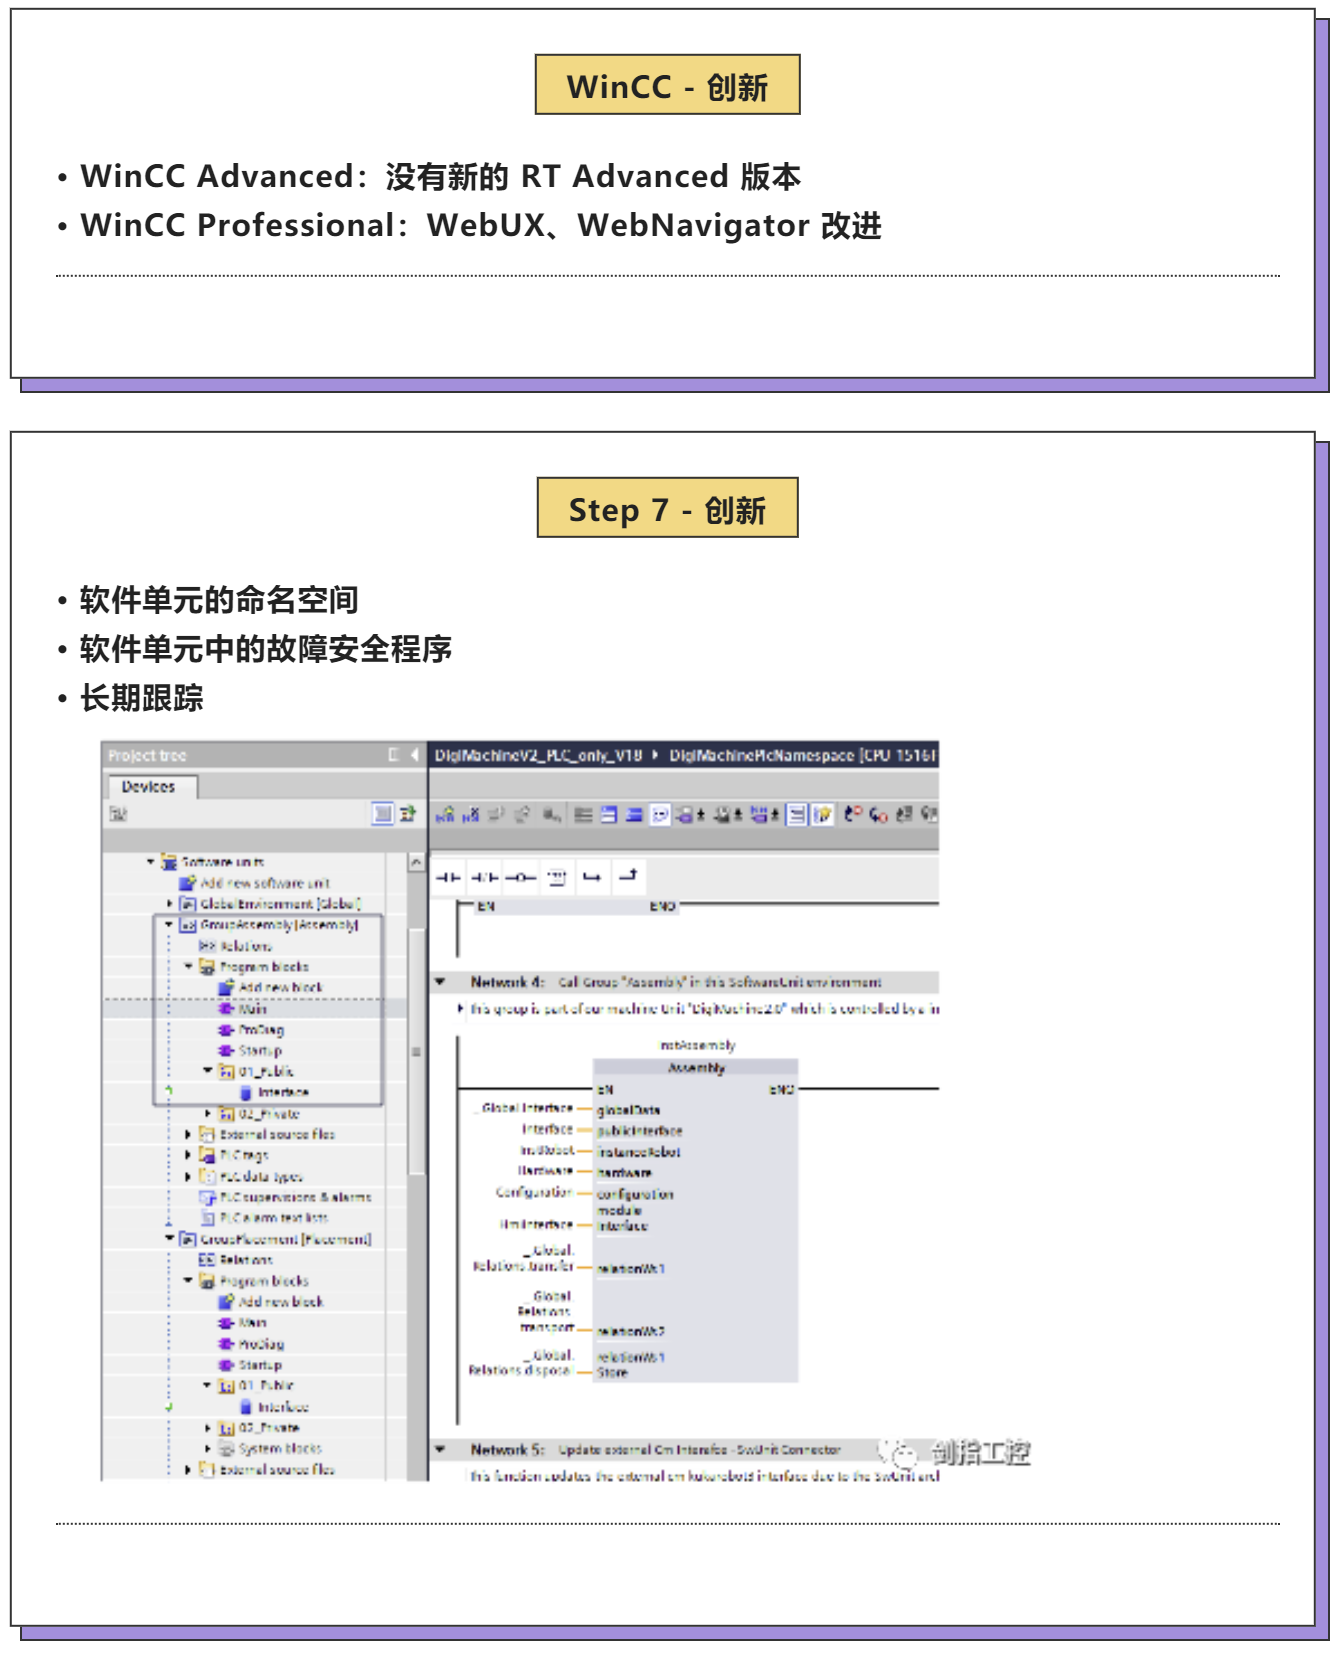Click the project tree filter icon at left
Screen dimensions: 1340x1654
pyautogui.click(x=119, y=814)
